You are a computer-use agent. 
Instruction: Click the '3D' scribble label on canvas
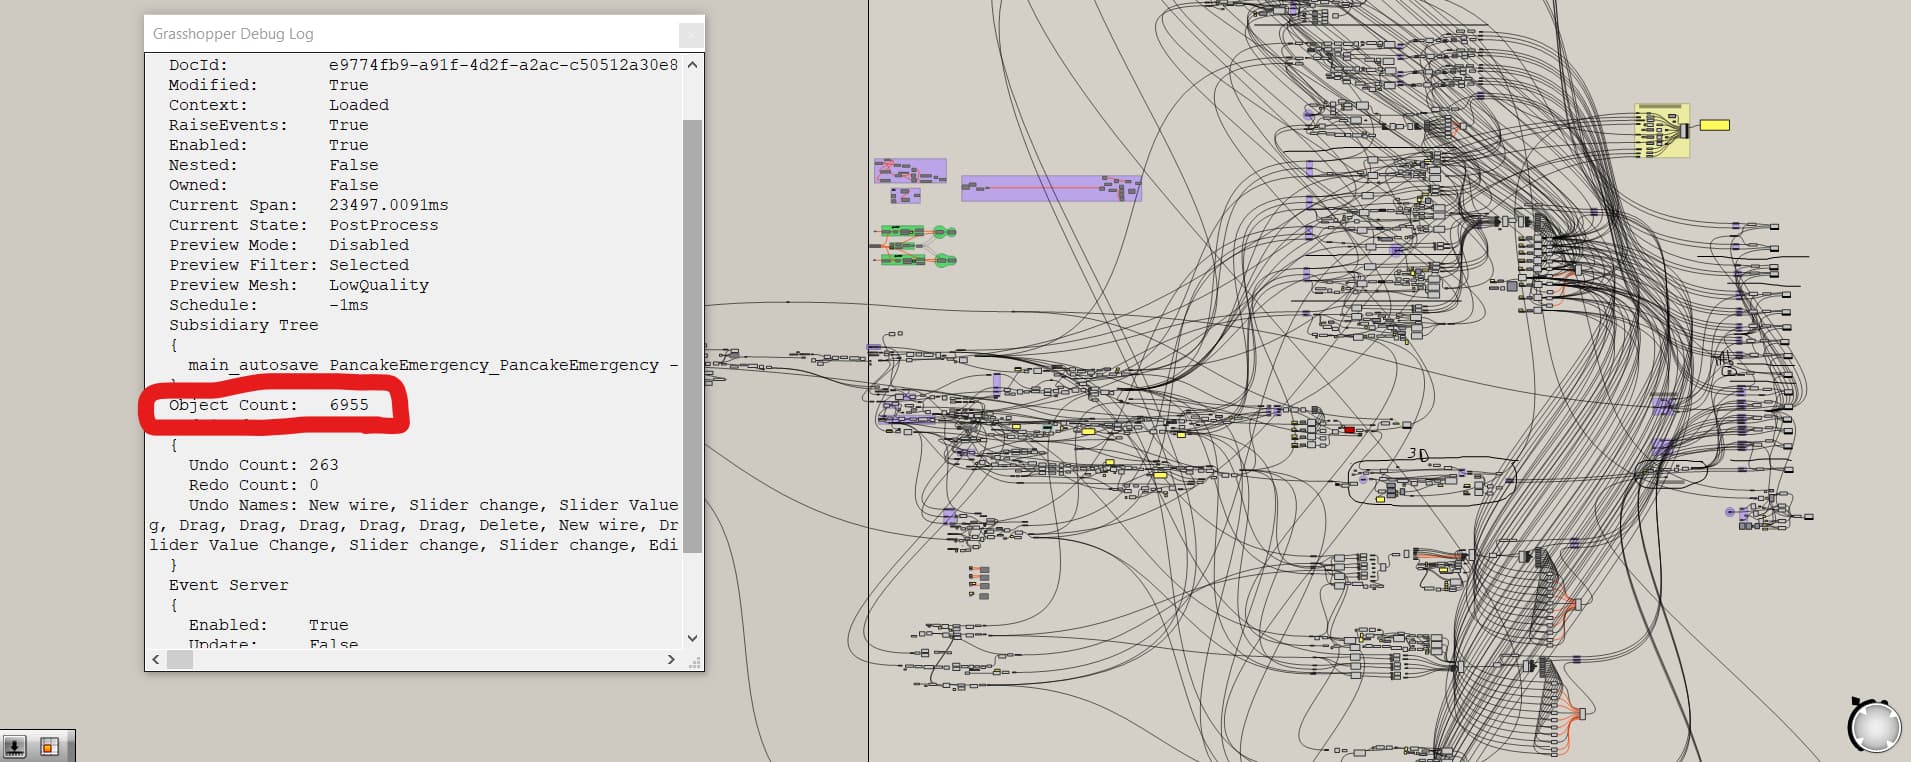1418,454
